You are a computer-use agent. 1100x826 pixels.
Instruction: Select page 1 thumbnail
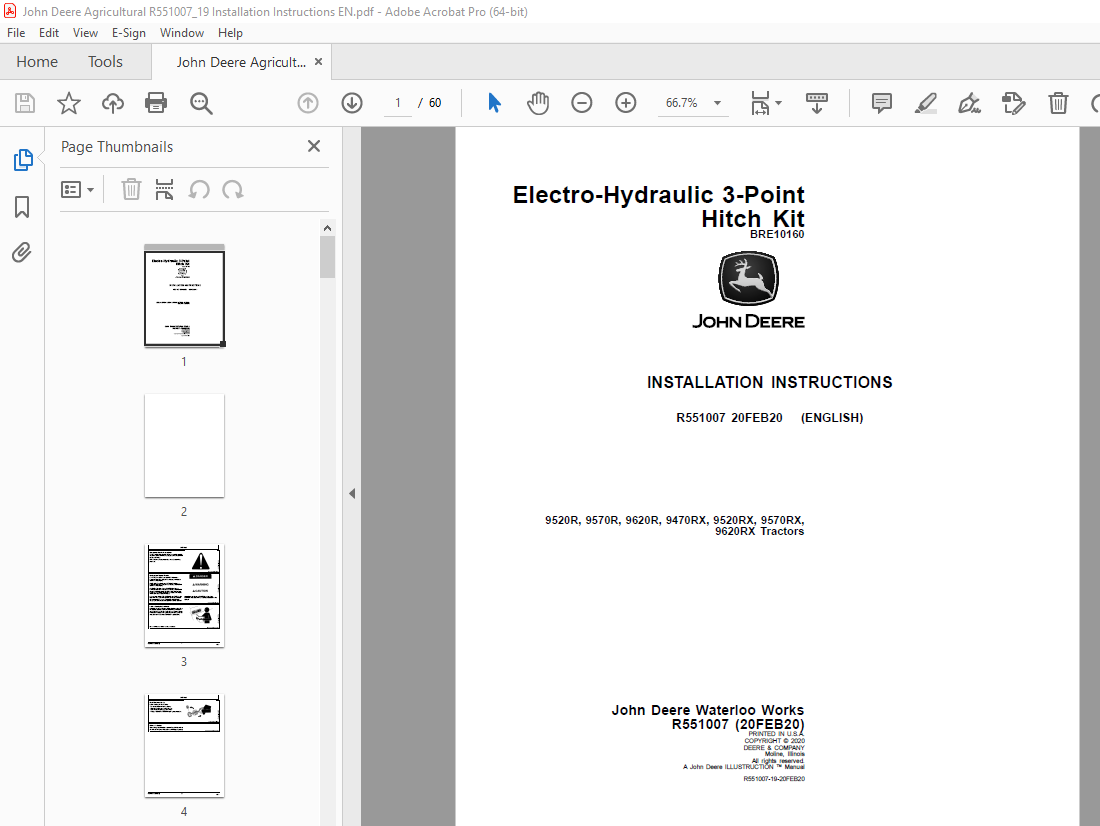[x=185, y=295]
